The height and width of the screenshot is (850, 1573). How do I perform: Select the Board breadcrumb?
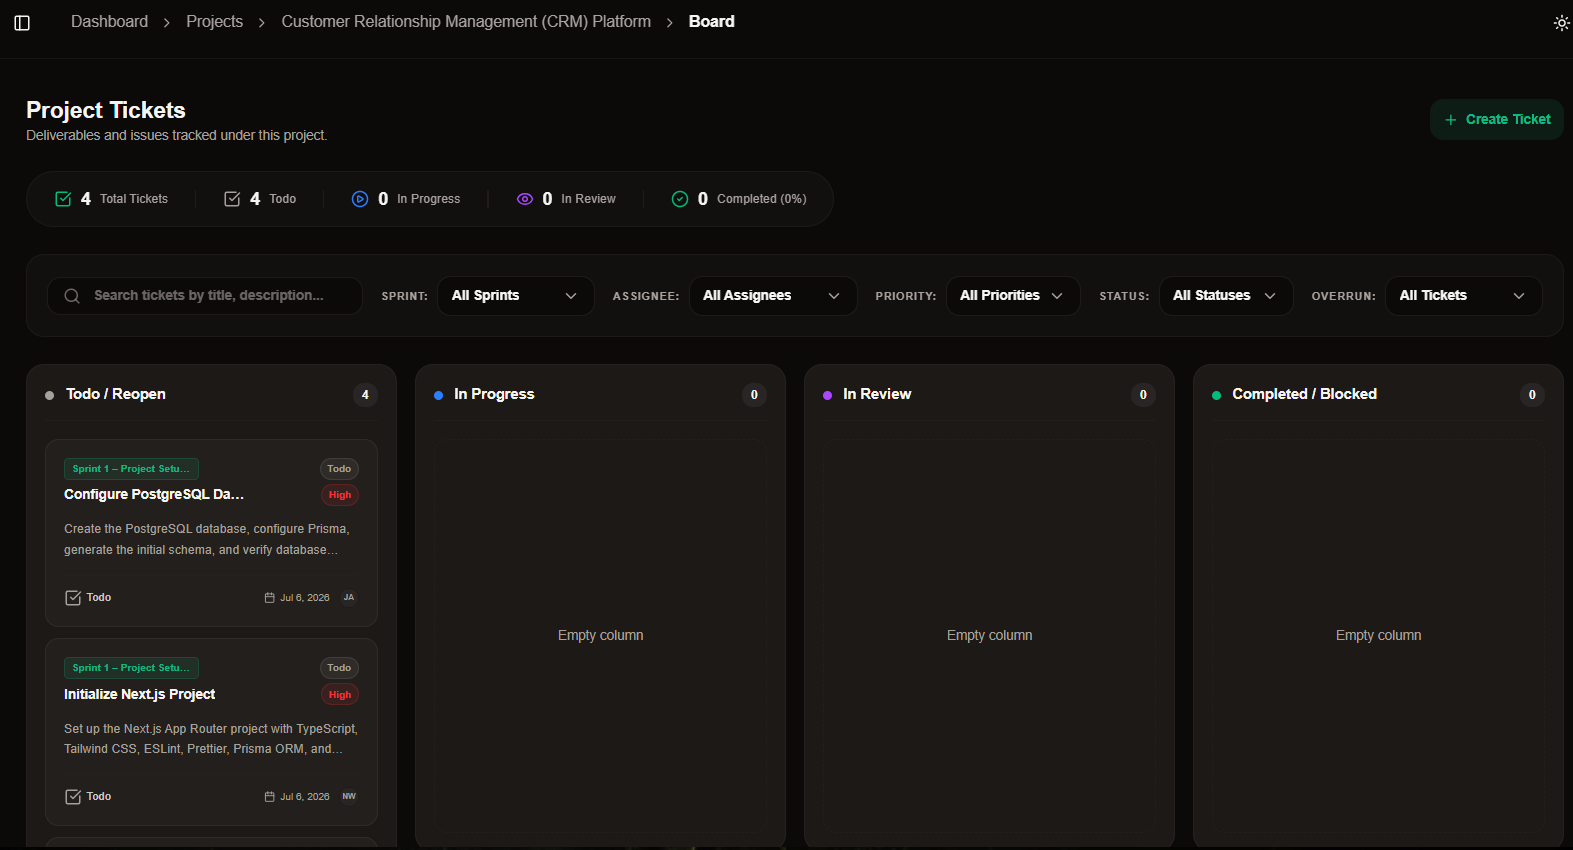[x=711, y=22]
